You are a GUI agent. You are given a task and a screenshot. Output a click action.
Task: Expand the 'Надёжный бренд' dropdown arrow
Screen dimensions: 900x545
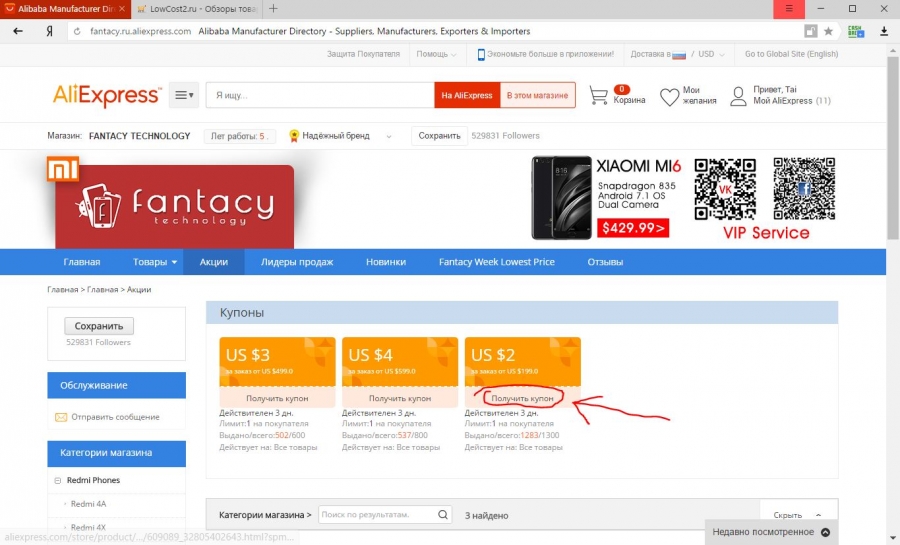click(x=389, y=137)
